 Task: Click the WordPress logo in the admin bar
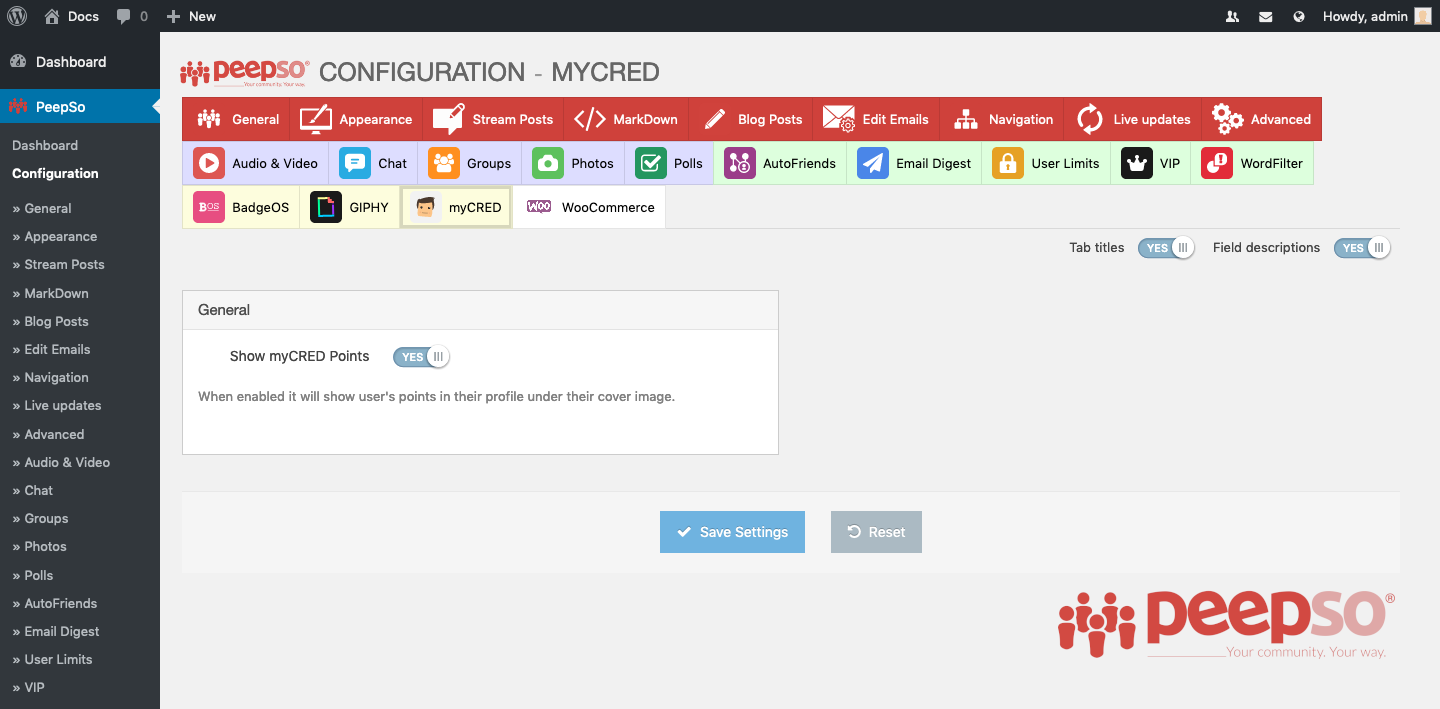point(17,16)
